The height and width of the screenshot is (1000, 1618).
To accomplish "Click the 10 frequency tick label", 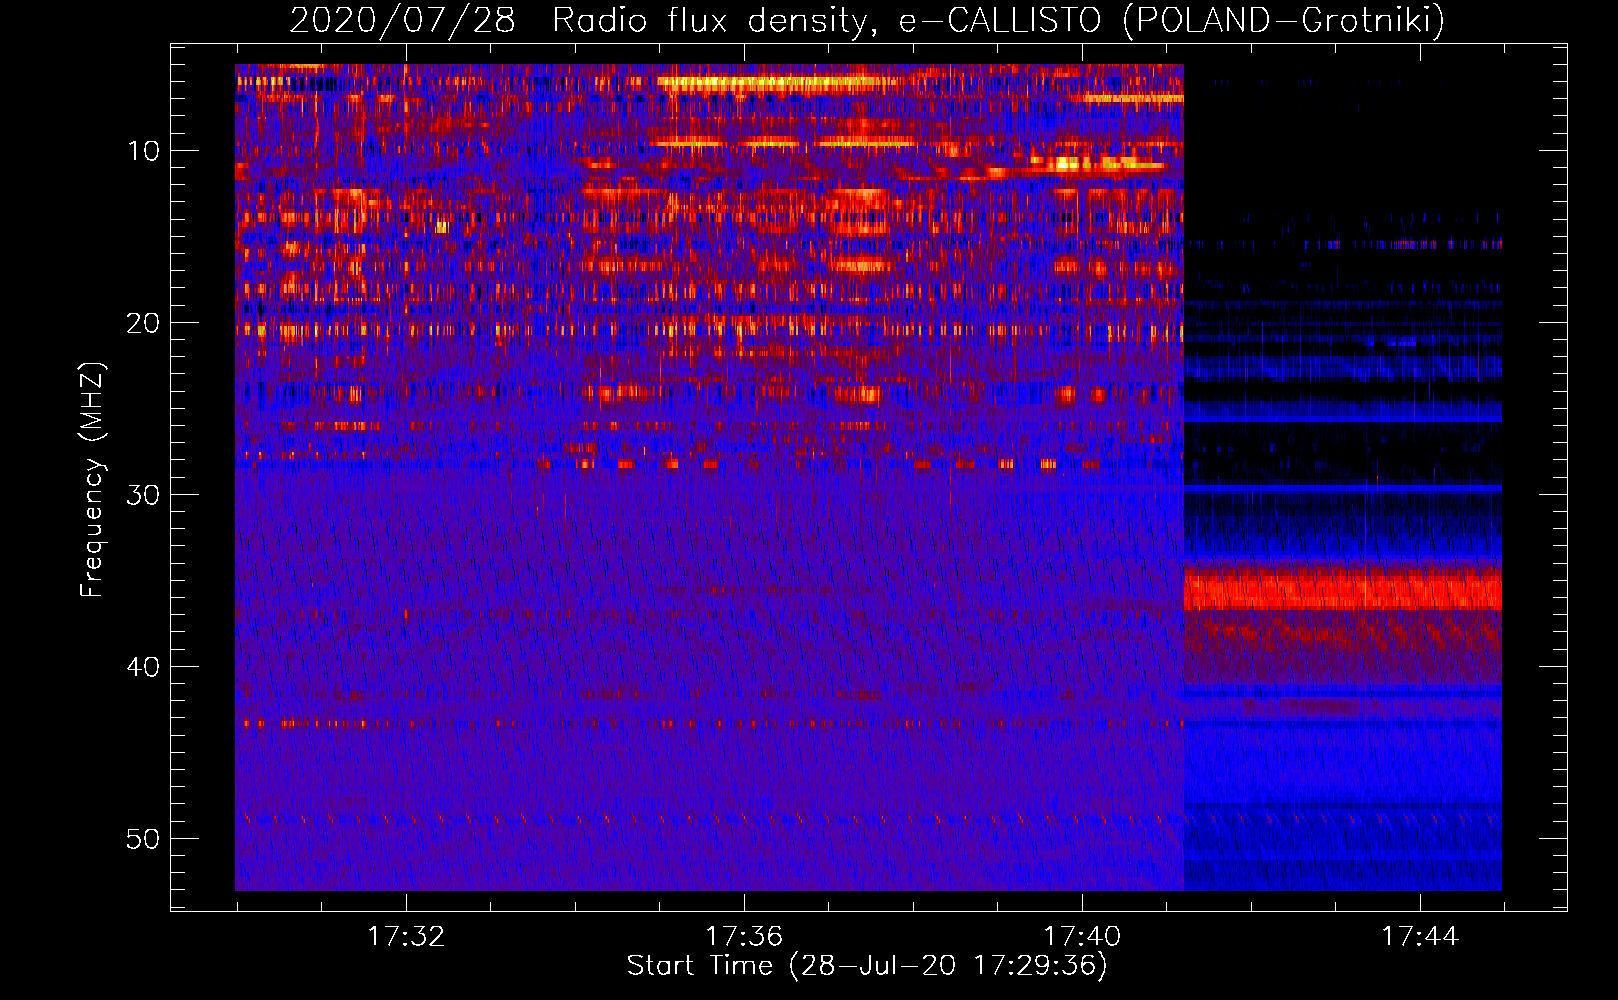I will 143,151.
